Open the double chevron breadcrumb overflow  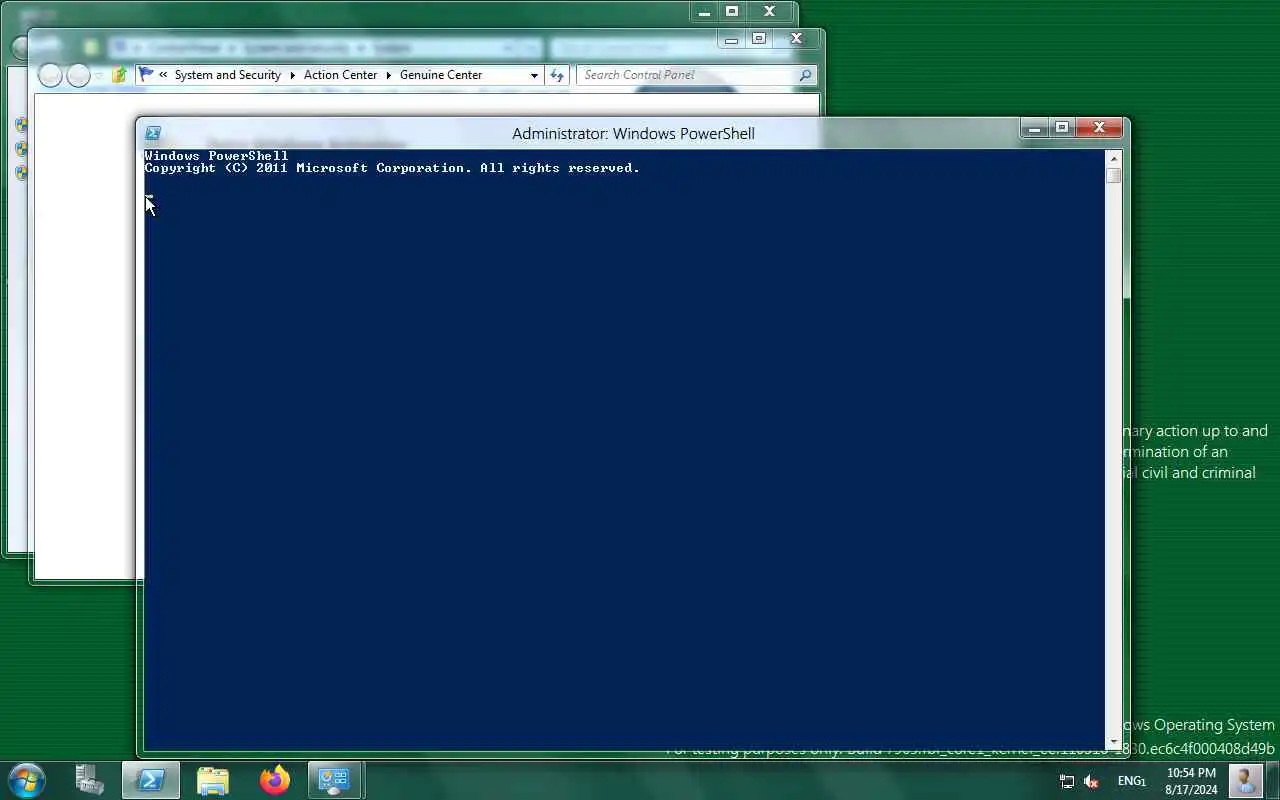point(163,75)
